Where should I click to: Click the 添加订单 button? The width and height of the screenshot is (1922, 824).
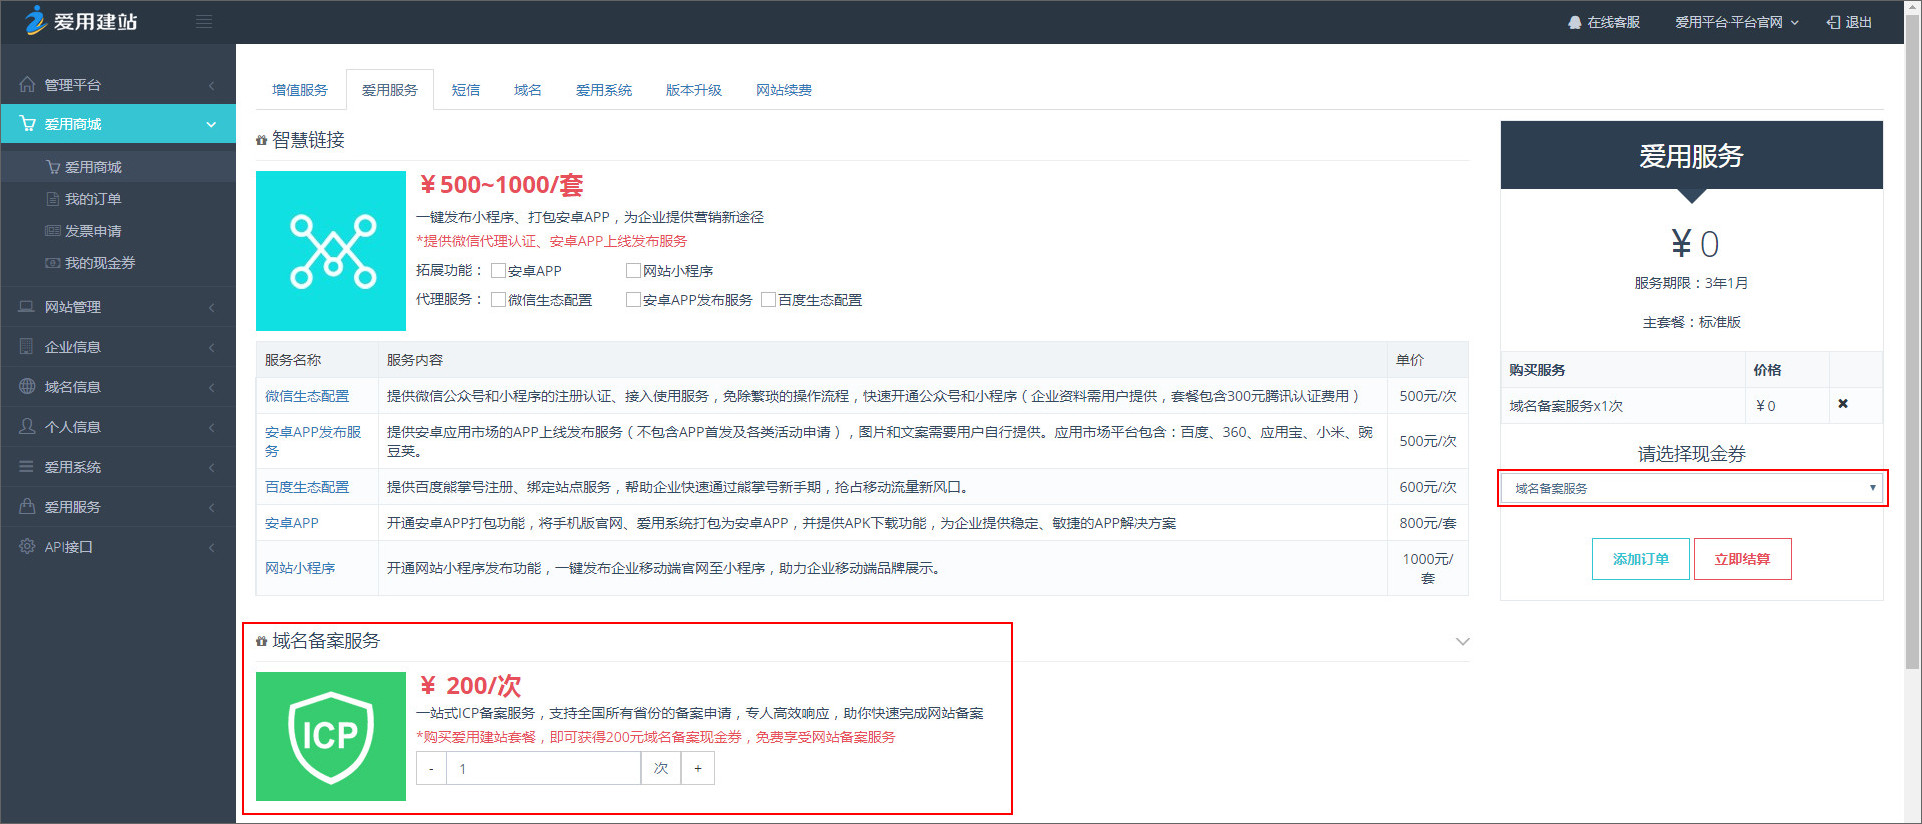1641,559
